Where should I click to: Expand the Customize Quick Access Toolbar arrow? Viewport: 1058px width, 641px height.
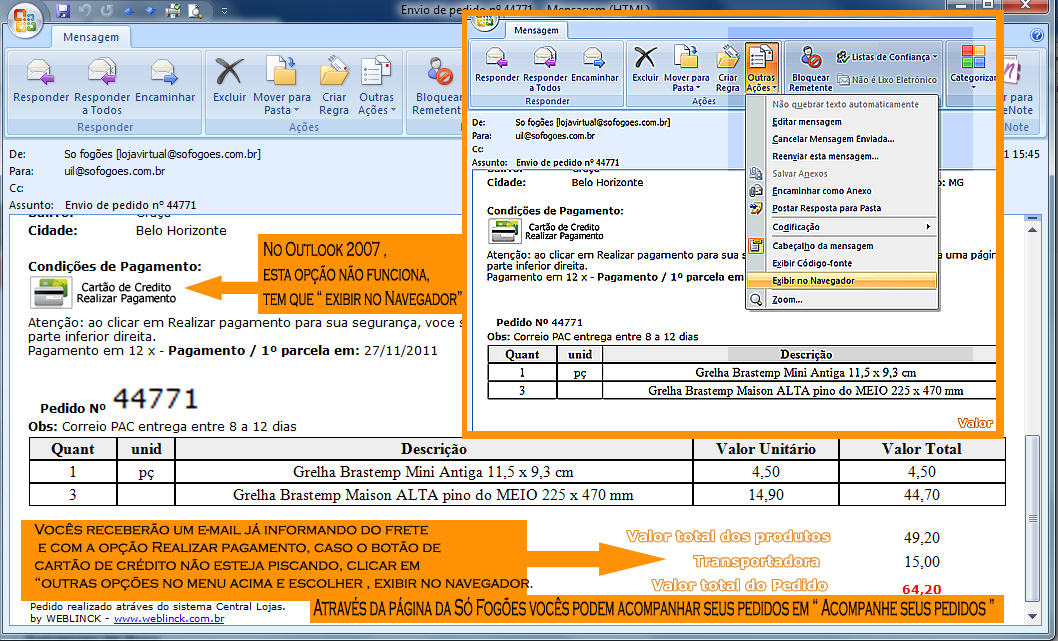pyautogui.click(x=224, y=11)
